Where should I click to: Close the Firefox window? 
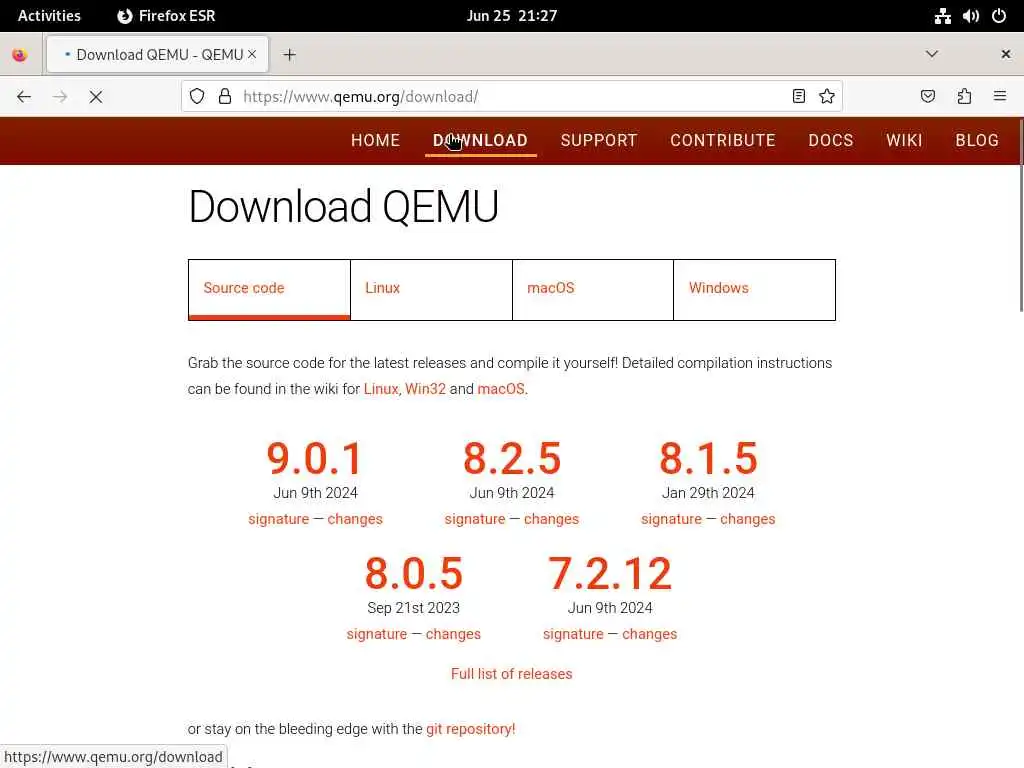[1006, 54]
